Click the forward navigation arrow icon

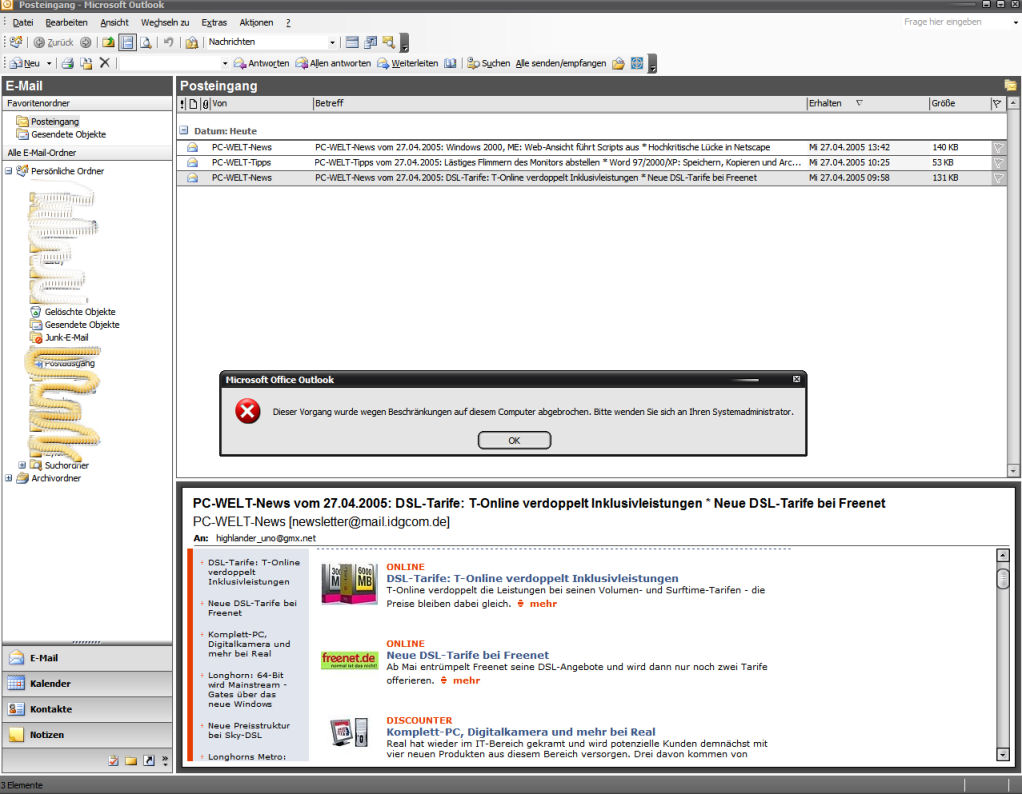point(85,42)
